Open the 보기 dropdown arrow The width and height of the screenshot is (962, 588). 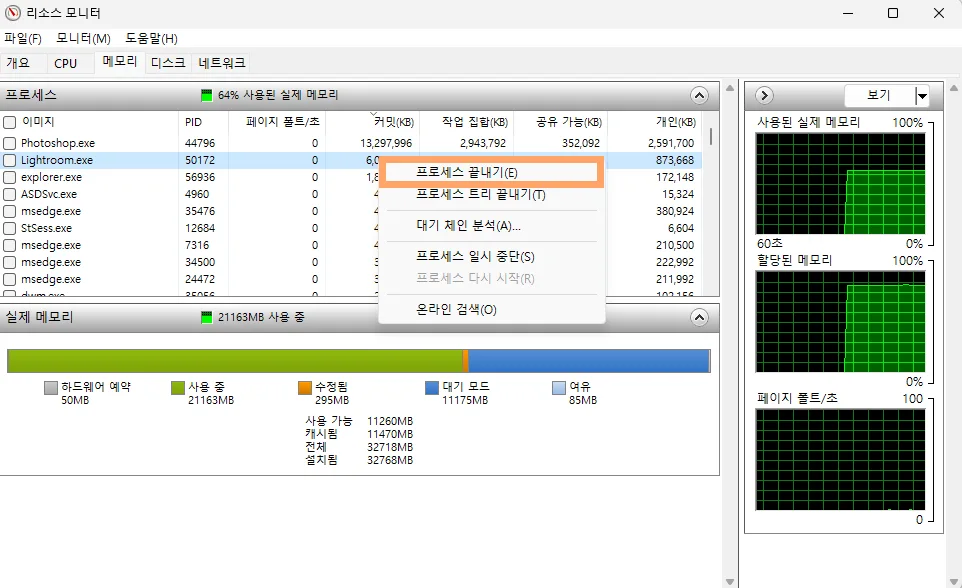click(922, 95)
